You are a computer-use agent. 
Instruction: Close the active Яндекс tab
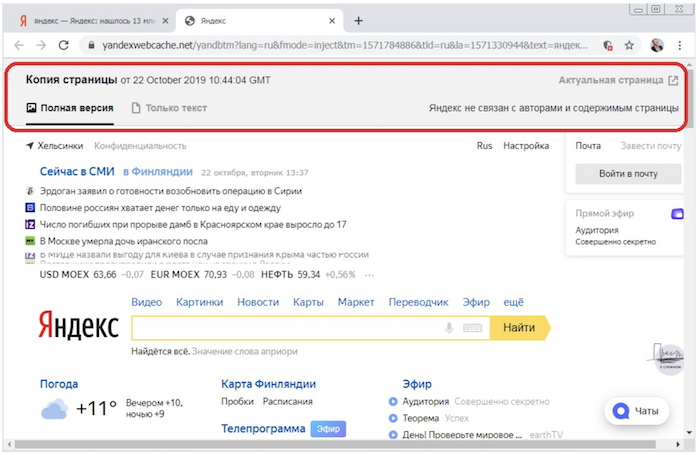tap(332, 21)
